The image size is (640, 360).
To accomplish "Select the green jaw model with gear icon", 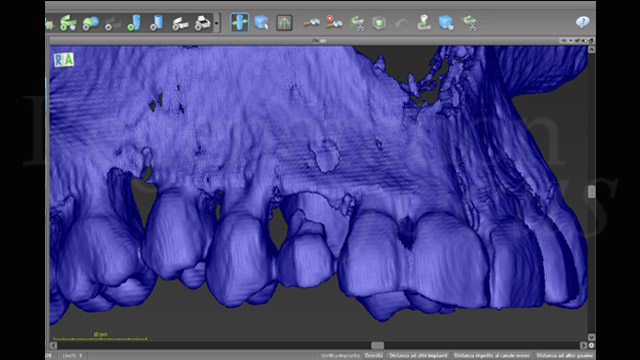I will click(68, 23).
